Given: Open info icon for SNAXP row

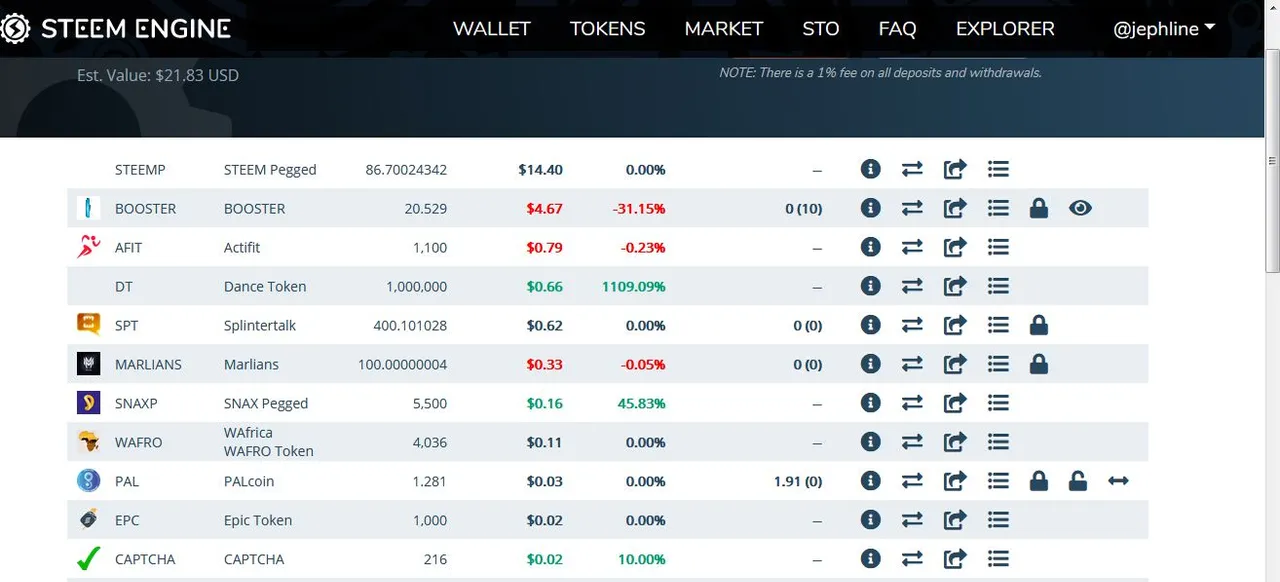Looking at the screenshot, I should click(870, 403).
